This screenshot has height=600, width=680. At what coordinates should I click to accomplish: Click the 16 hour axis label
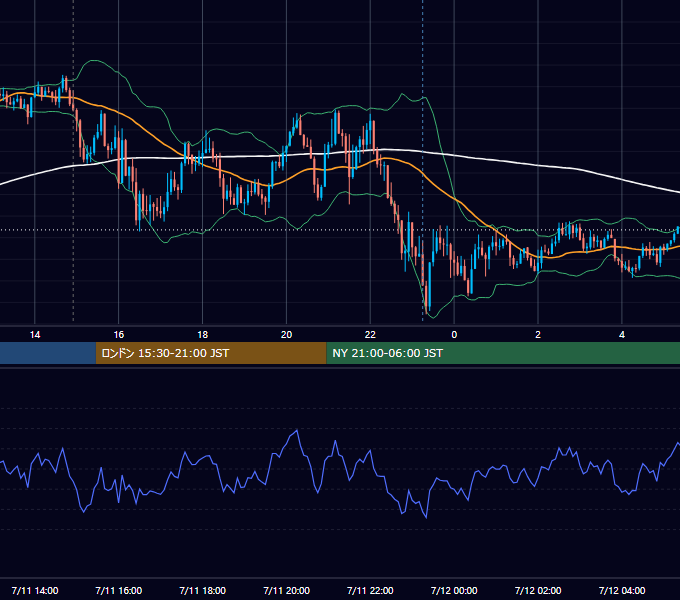[118, 335]
